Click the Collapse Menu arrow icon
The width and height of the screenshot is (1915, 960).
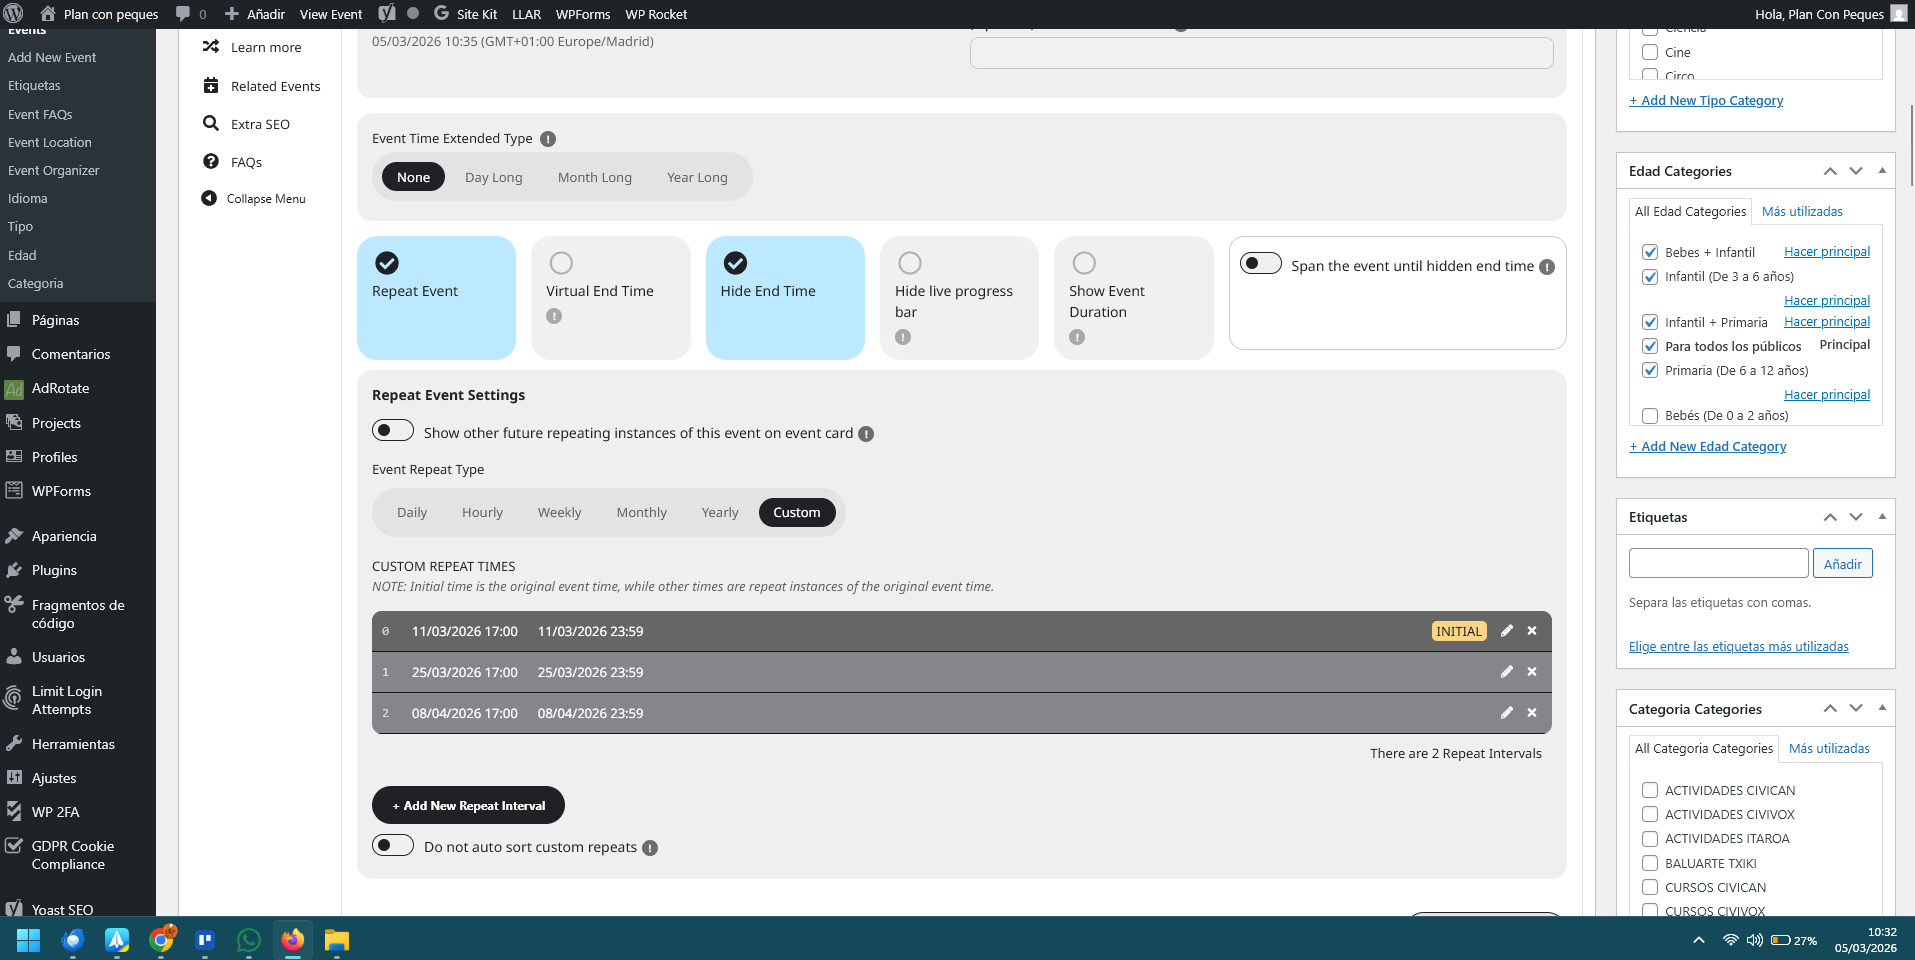click(209, 198)
